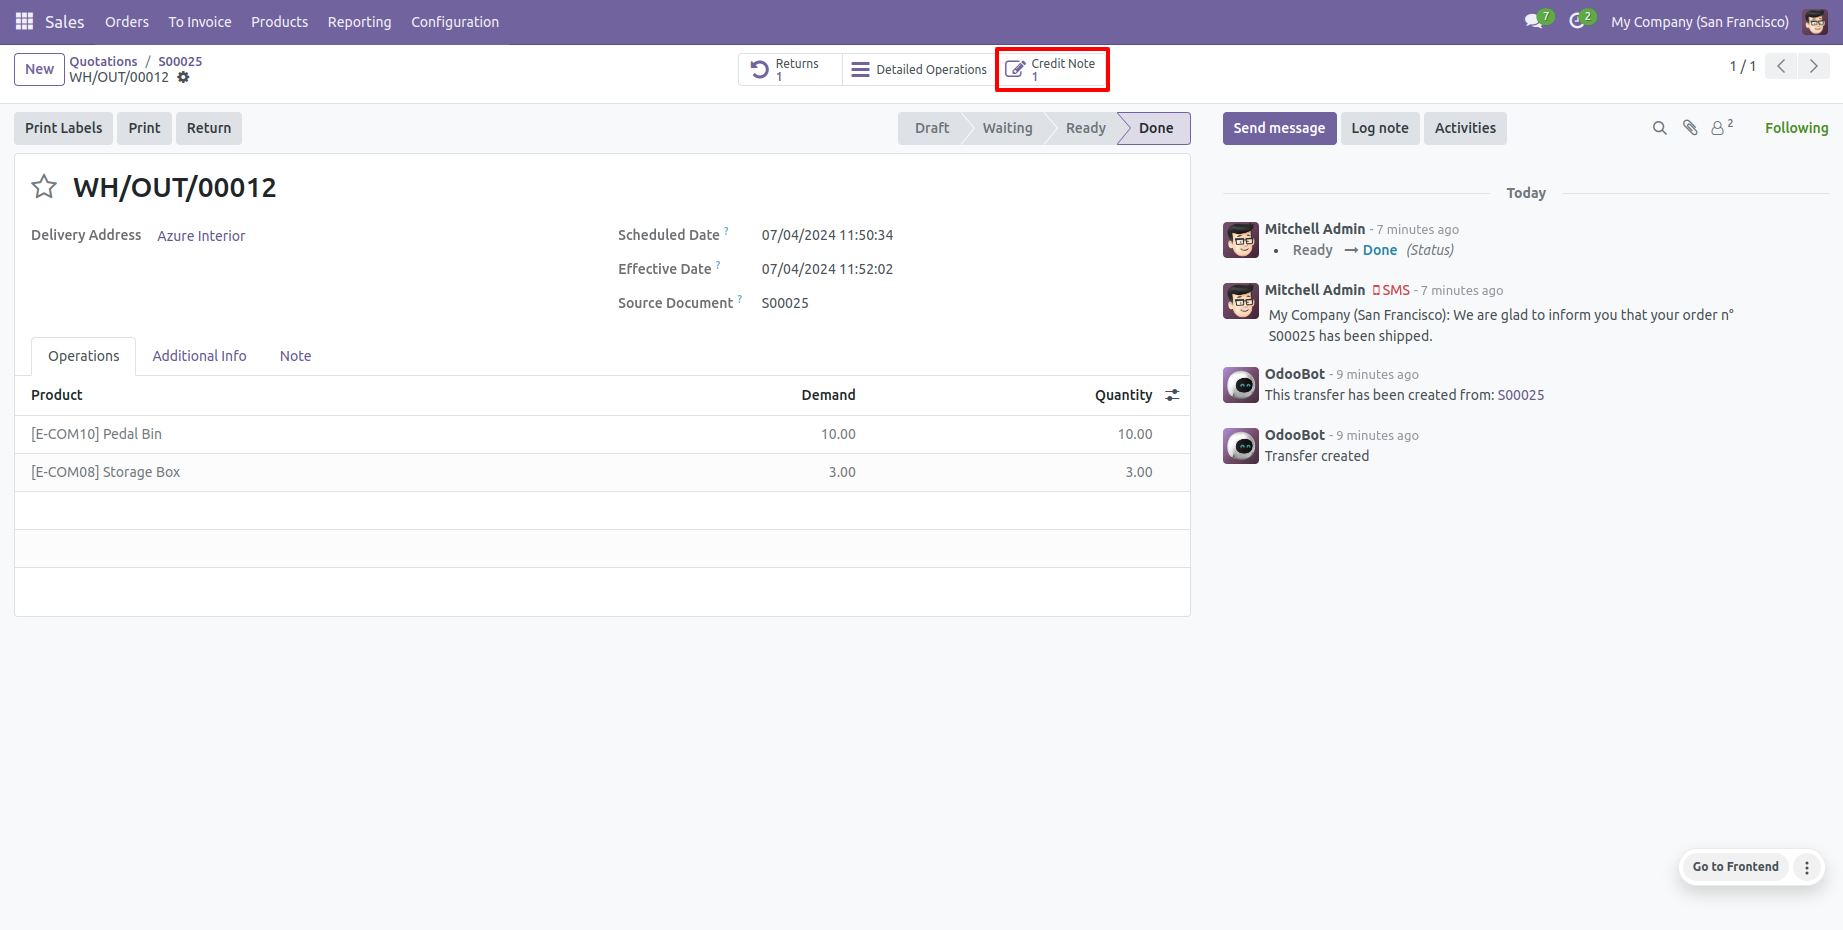Viewport: 1843px width, 930px height.
Task: Open the user avatar menu
Action: [x=1815, y=22]
